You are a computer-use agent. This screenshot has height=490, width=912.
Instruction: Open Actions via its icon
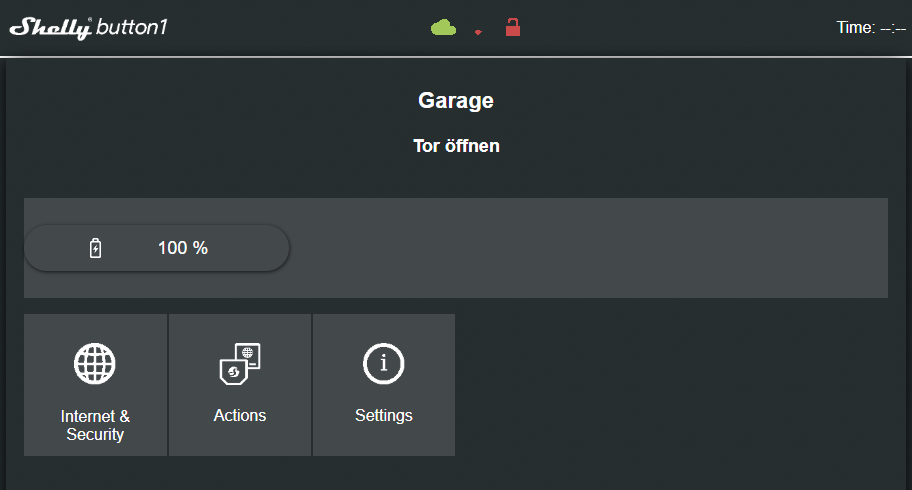point(240,363)
